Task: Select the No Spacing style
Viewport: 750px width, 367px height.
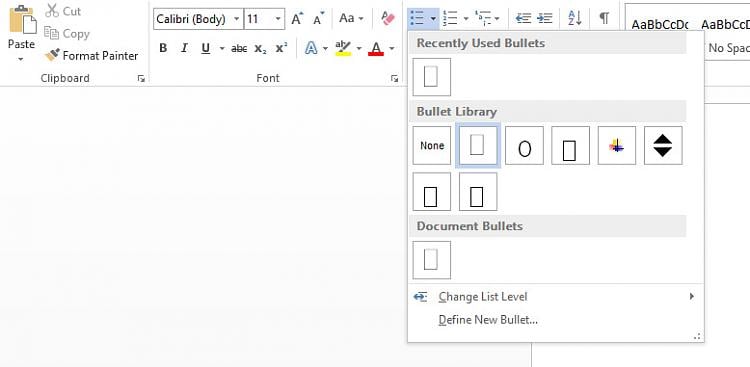Action: [x=728, y=48]
